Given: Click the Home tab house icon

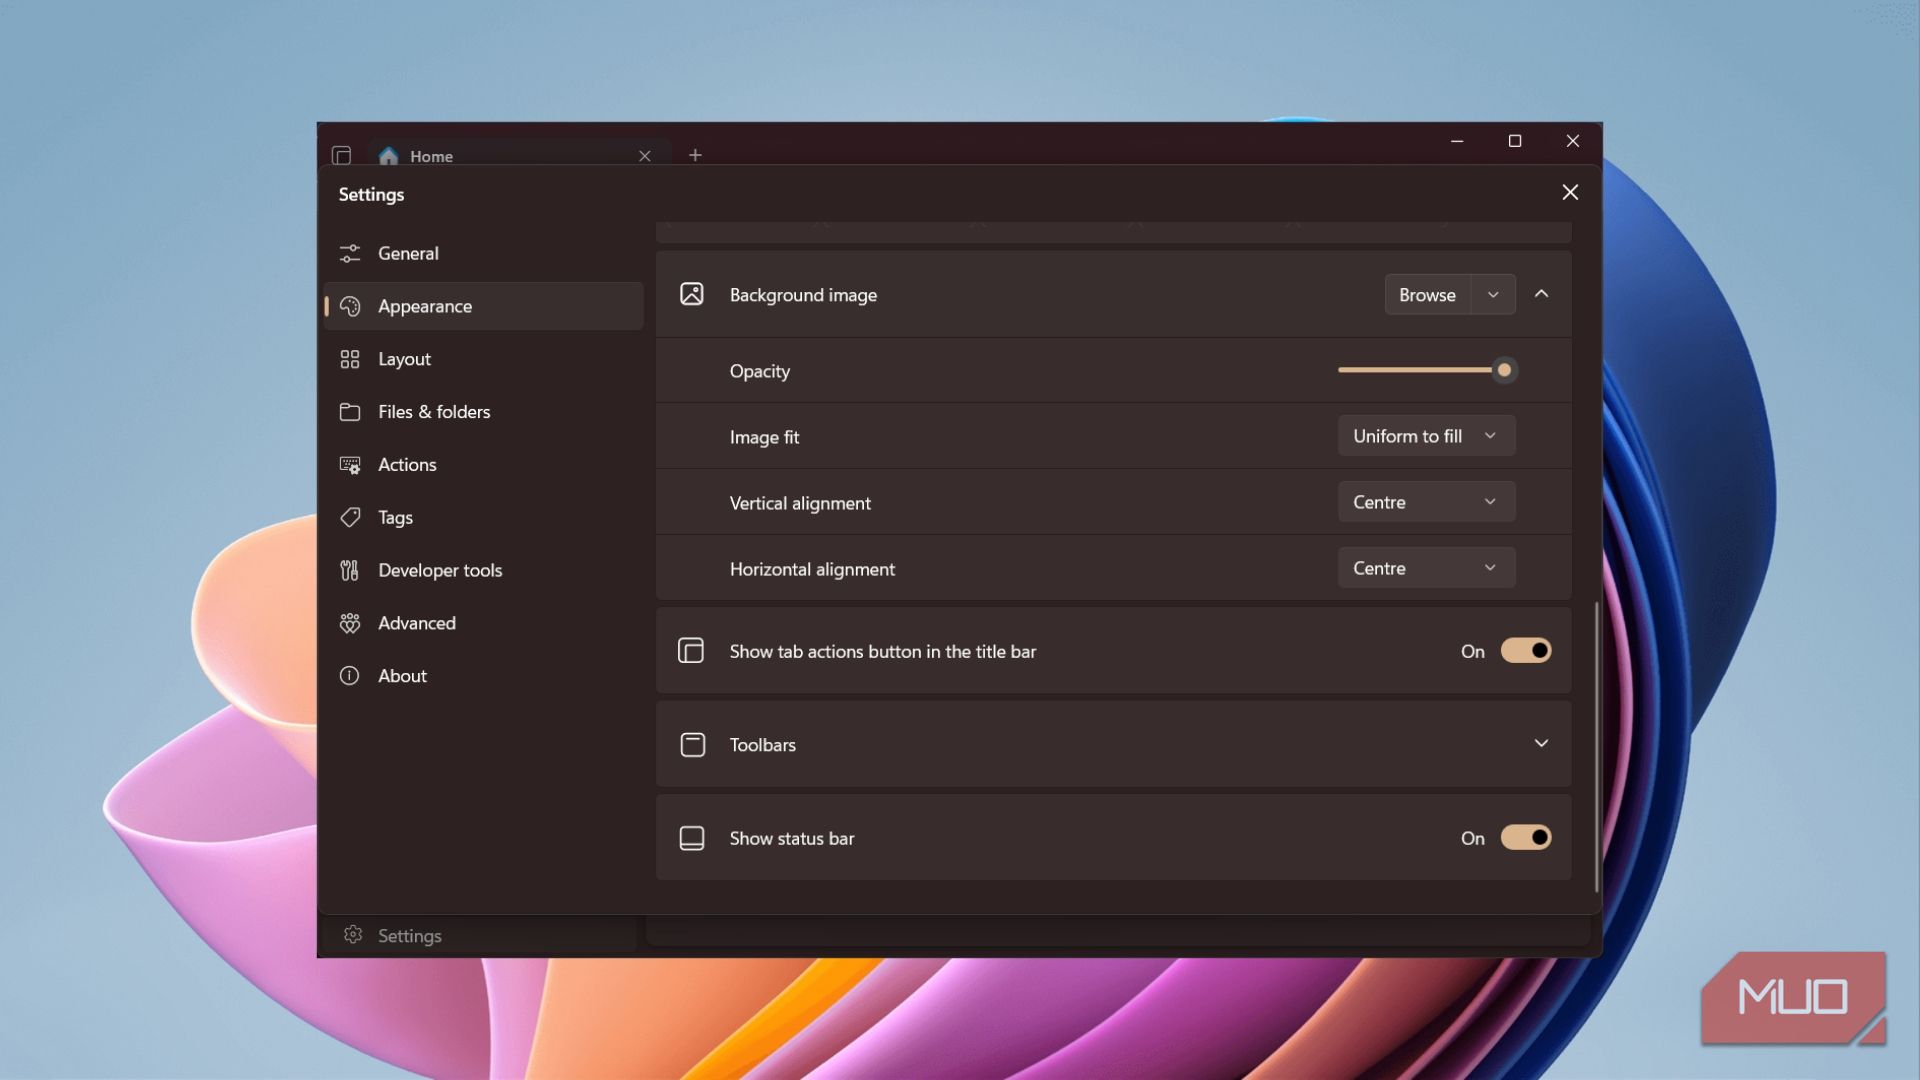Looking at the screenshot, I should [389, 156].
